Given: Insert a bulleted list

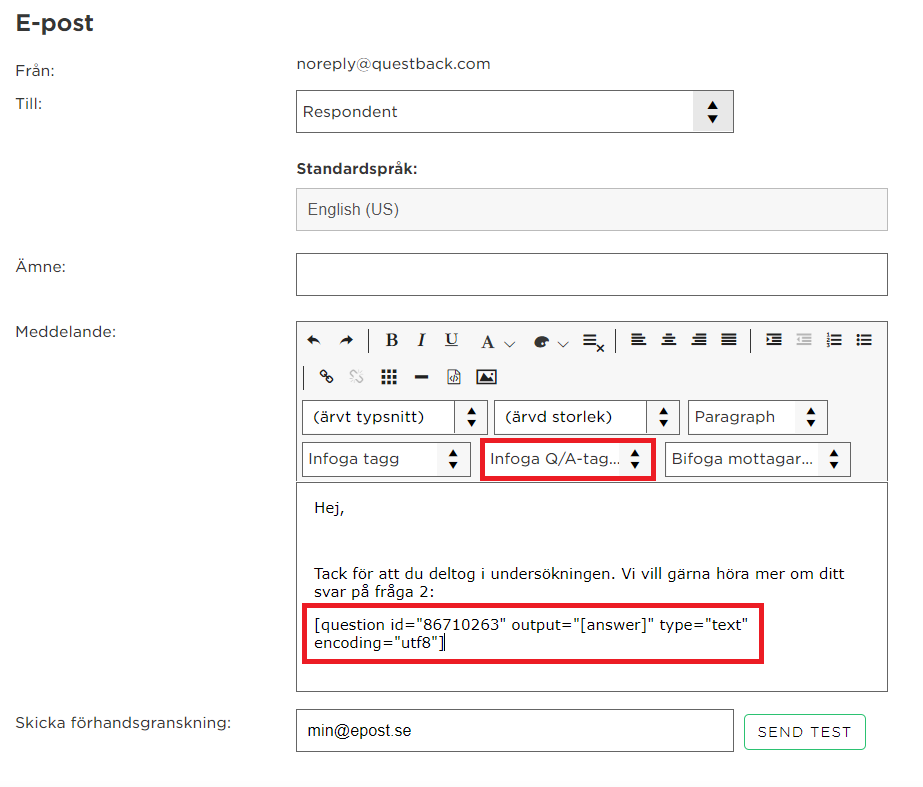Looking at the screenshot, I should tap(864, 340).
